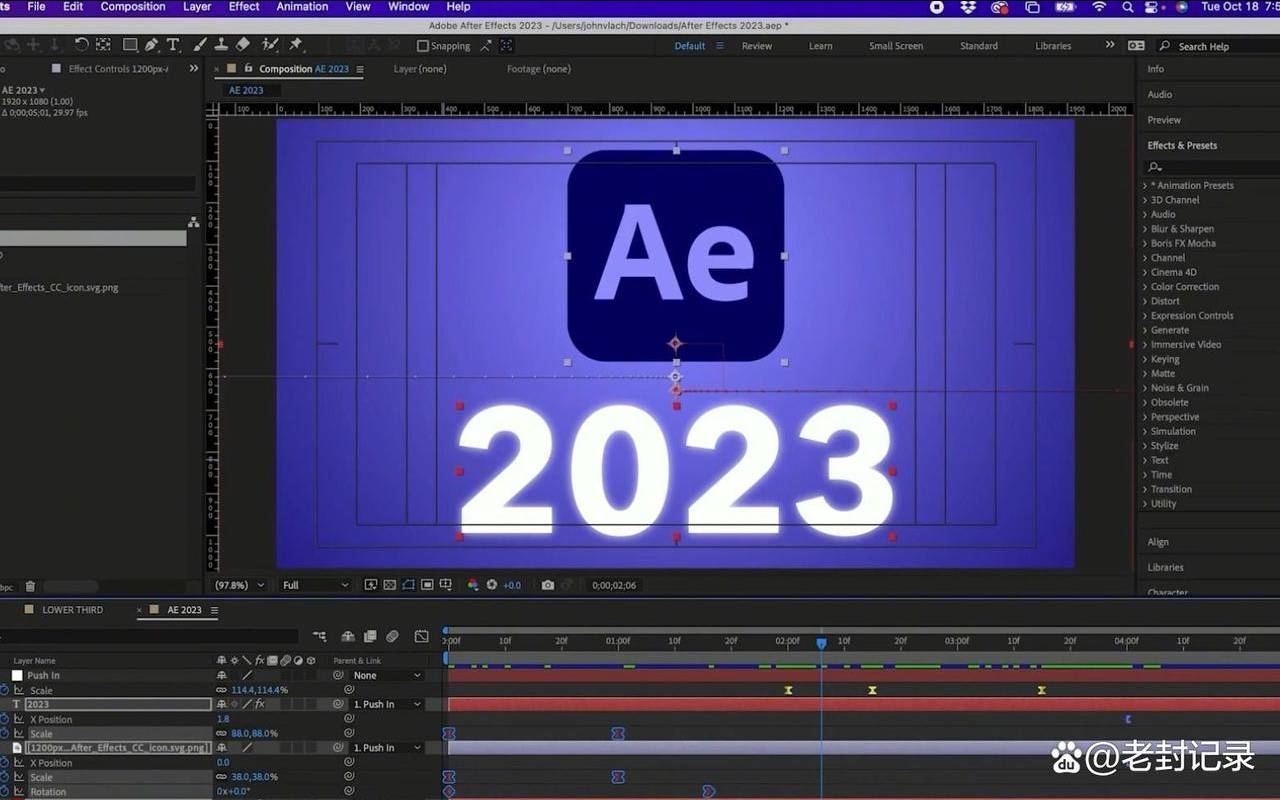The image size is (1280, 800).
Task: Open grid and guide options icon
Action: (x=447, y=585)
